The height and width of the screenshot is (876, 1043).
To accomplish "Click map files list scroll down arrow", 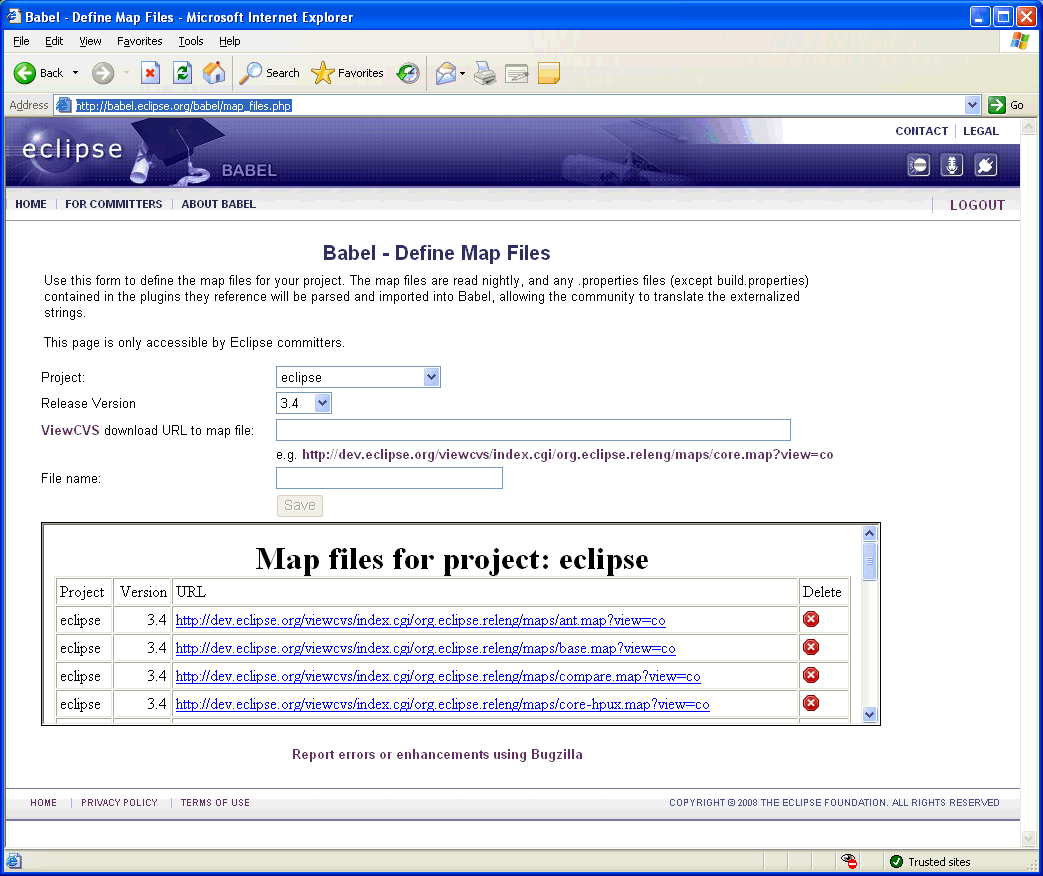I will point(869,714).
